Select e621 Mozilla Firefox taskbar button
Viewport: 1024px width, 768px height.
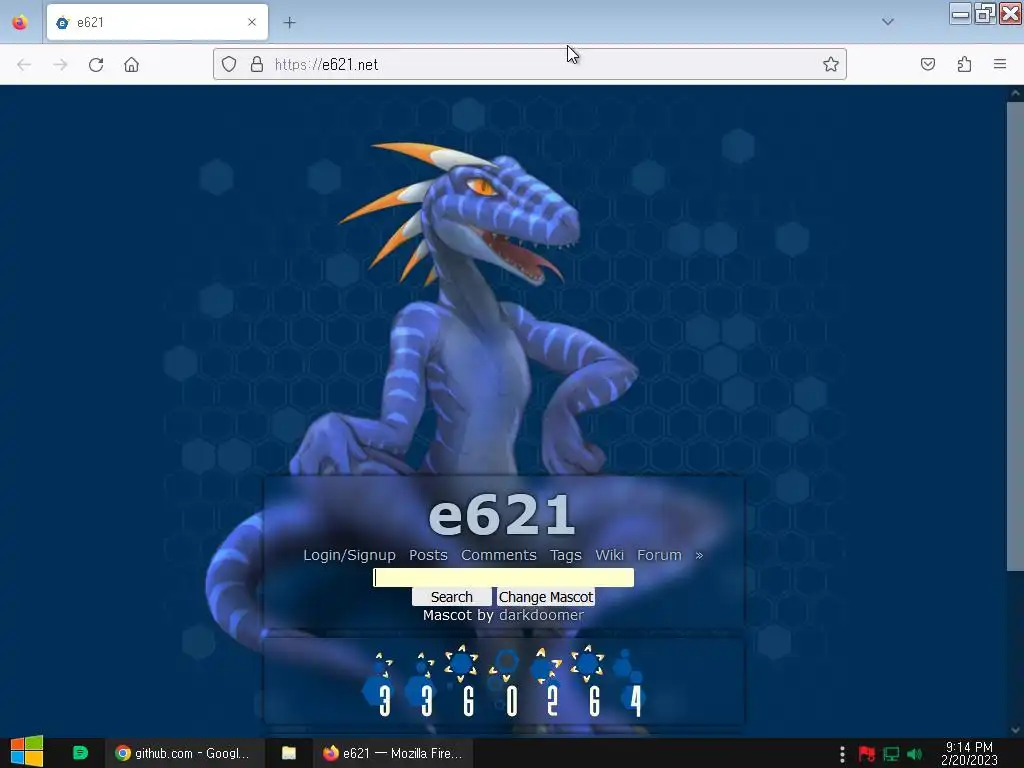(x=392, y=753)
